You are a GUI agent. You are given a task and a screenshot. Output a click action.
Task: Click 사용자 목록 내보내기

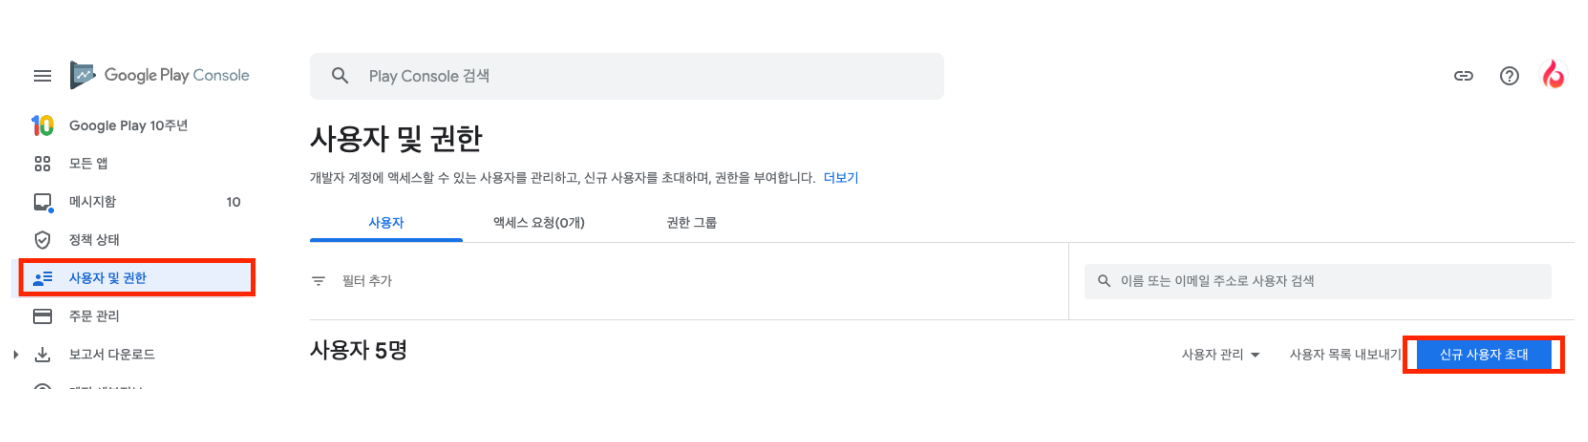click(1344, 355)
